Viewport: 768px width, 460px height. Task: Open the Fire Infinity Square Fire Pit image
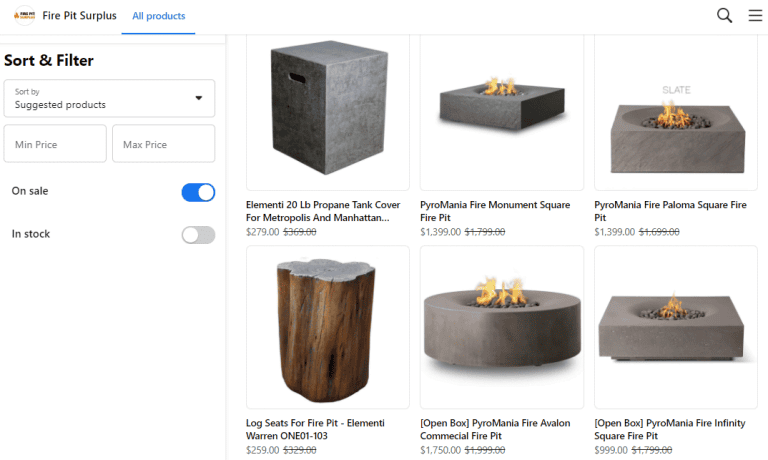676,327
